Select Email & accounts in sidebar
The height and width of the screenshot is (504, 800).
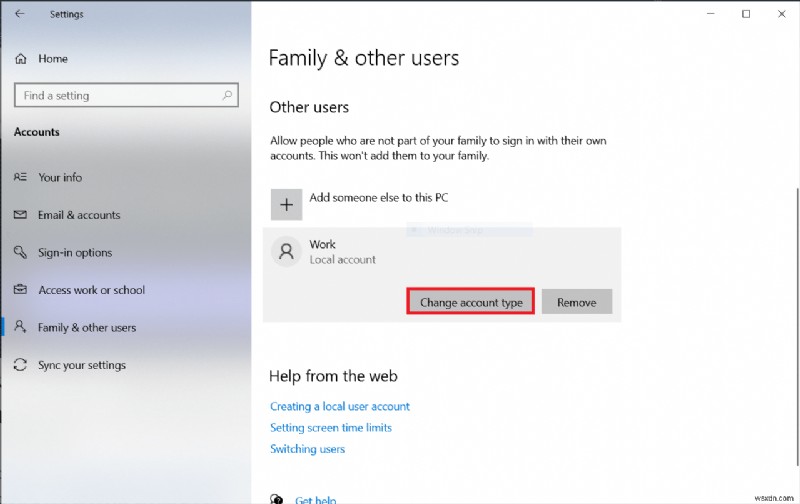[x=79, y=215]
